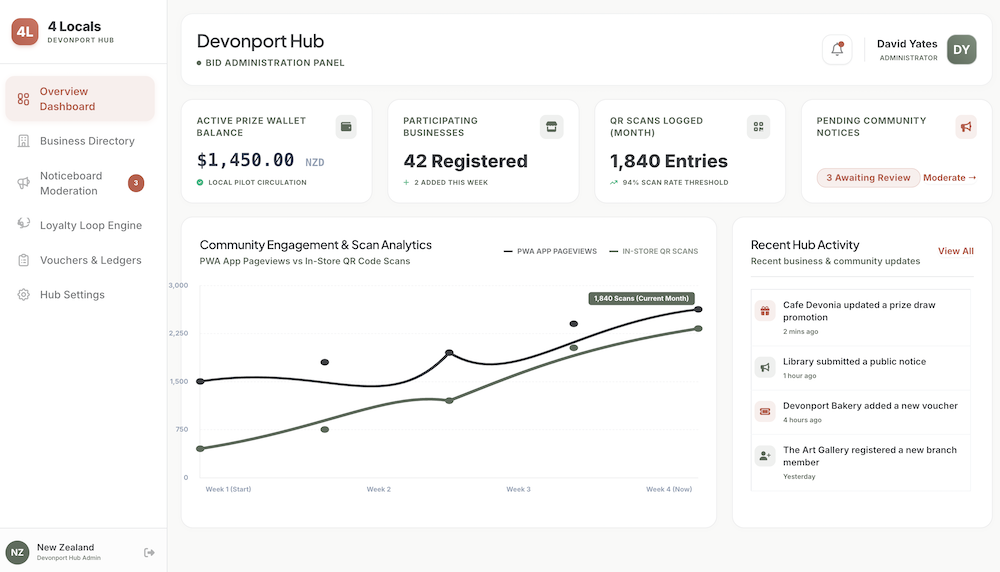Click the megaphone icon on notices card

(966, 127)
